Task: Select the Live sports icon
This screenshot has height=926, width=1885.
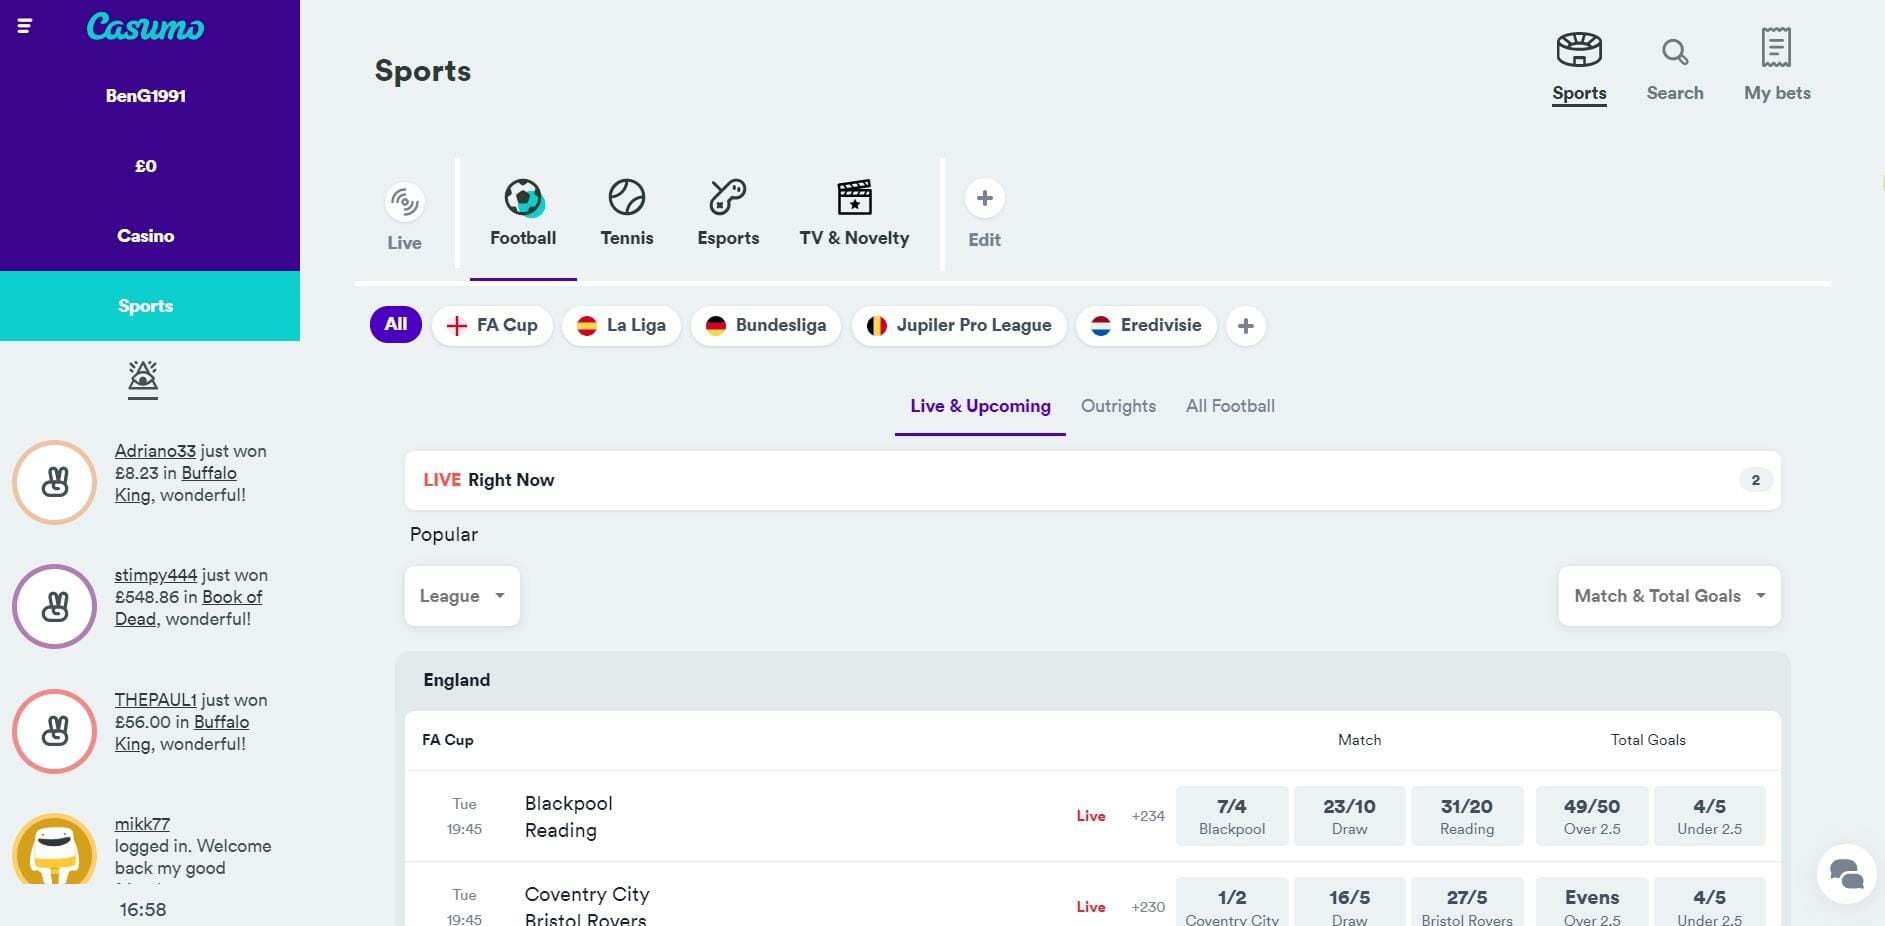Action: 405,203
